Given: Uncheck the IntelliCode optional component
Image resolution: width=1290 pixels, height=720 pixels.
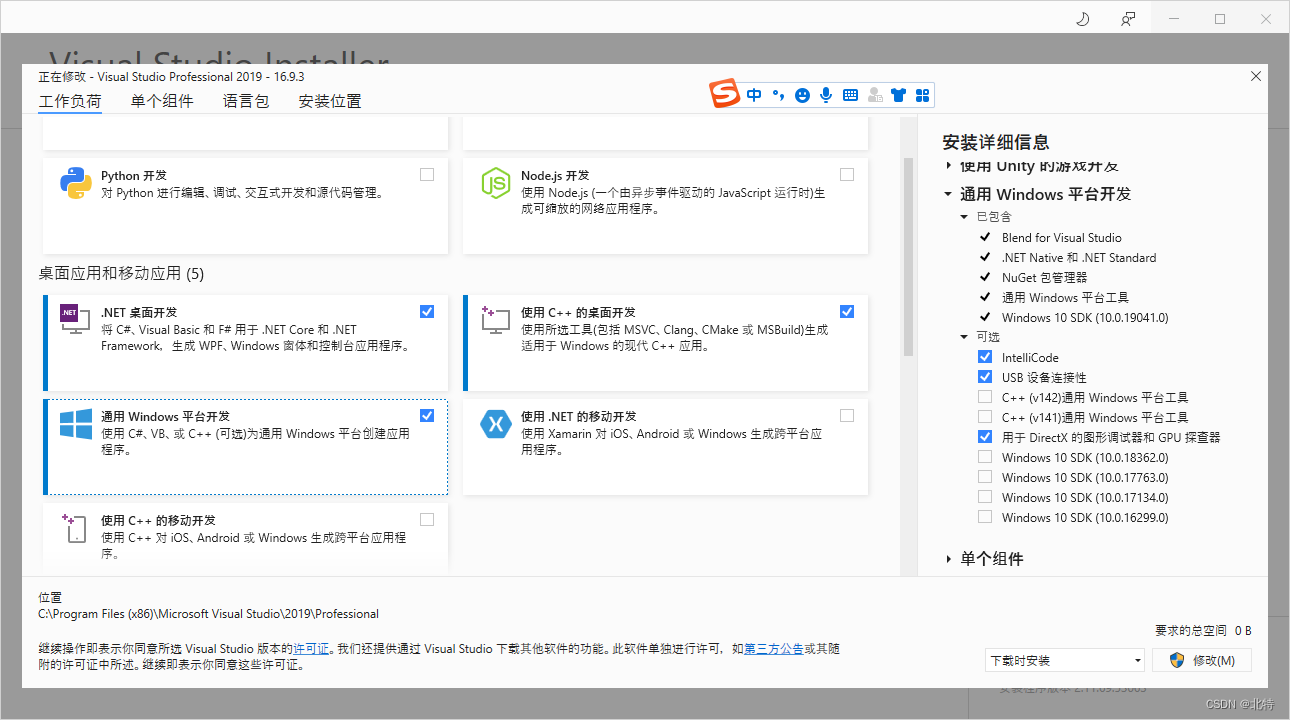Looking at the screenshot, I should click(x=985, y=357).
